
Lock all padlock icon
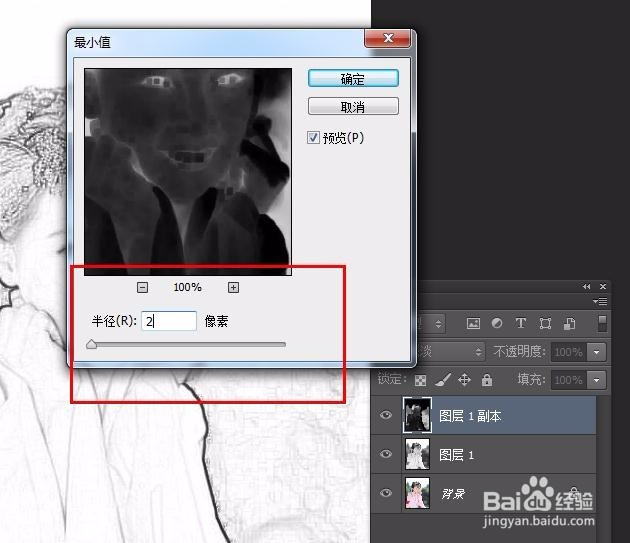tap(487, 380)
